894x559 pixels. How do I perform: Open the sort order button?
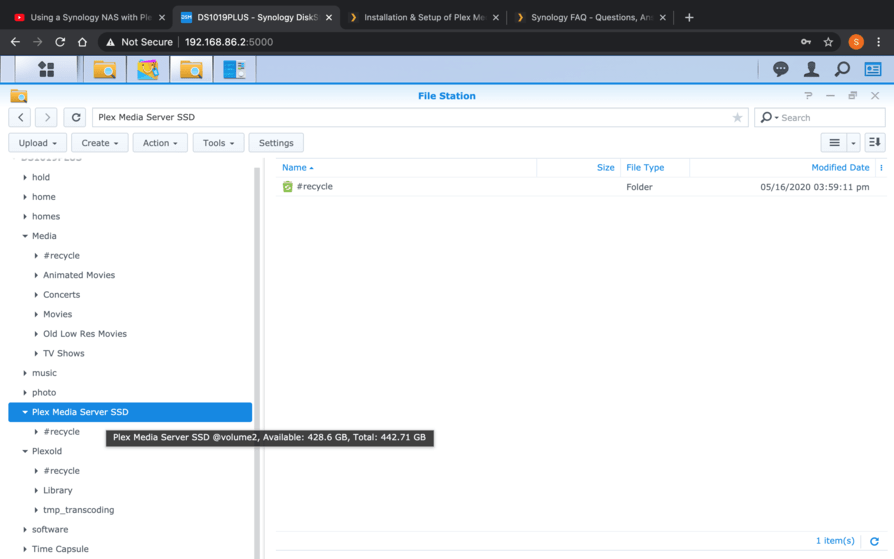point(875,143)
